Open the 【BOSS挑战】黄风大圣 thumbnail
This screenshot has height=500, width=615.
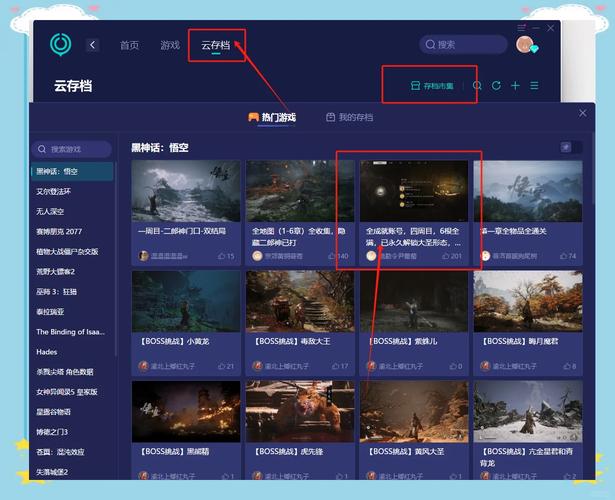coord(414,411)
